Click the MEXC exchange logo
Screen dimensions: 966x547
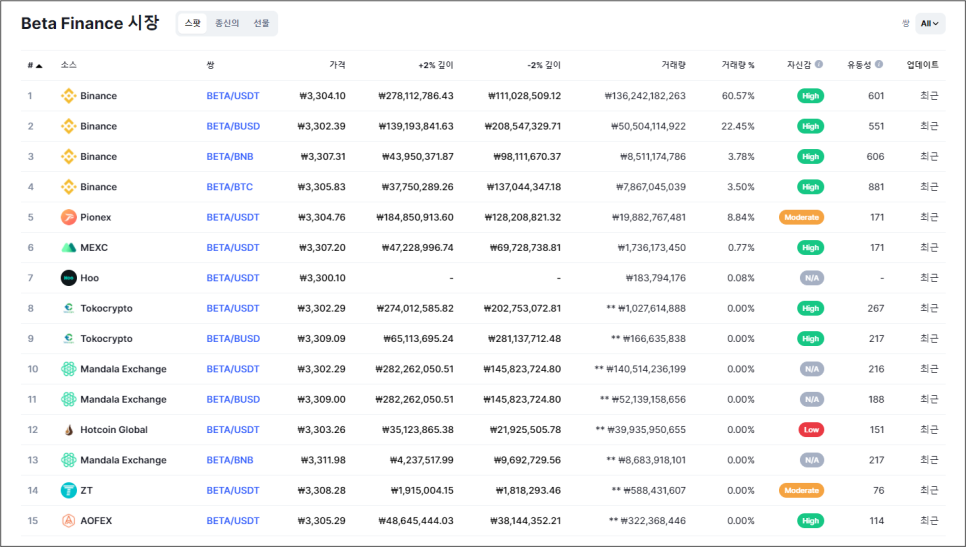click(68, 248)
